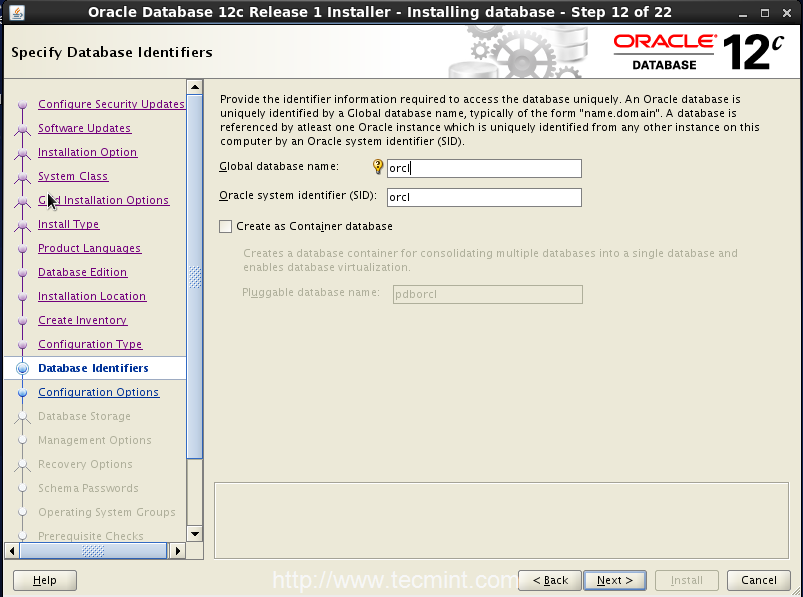
Task: Open the Create Inventory step
Action: click(82, 321)
